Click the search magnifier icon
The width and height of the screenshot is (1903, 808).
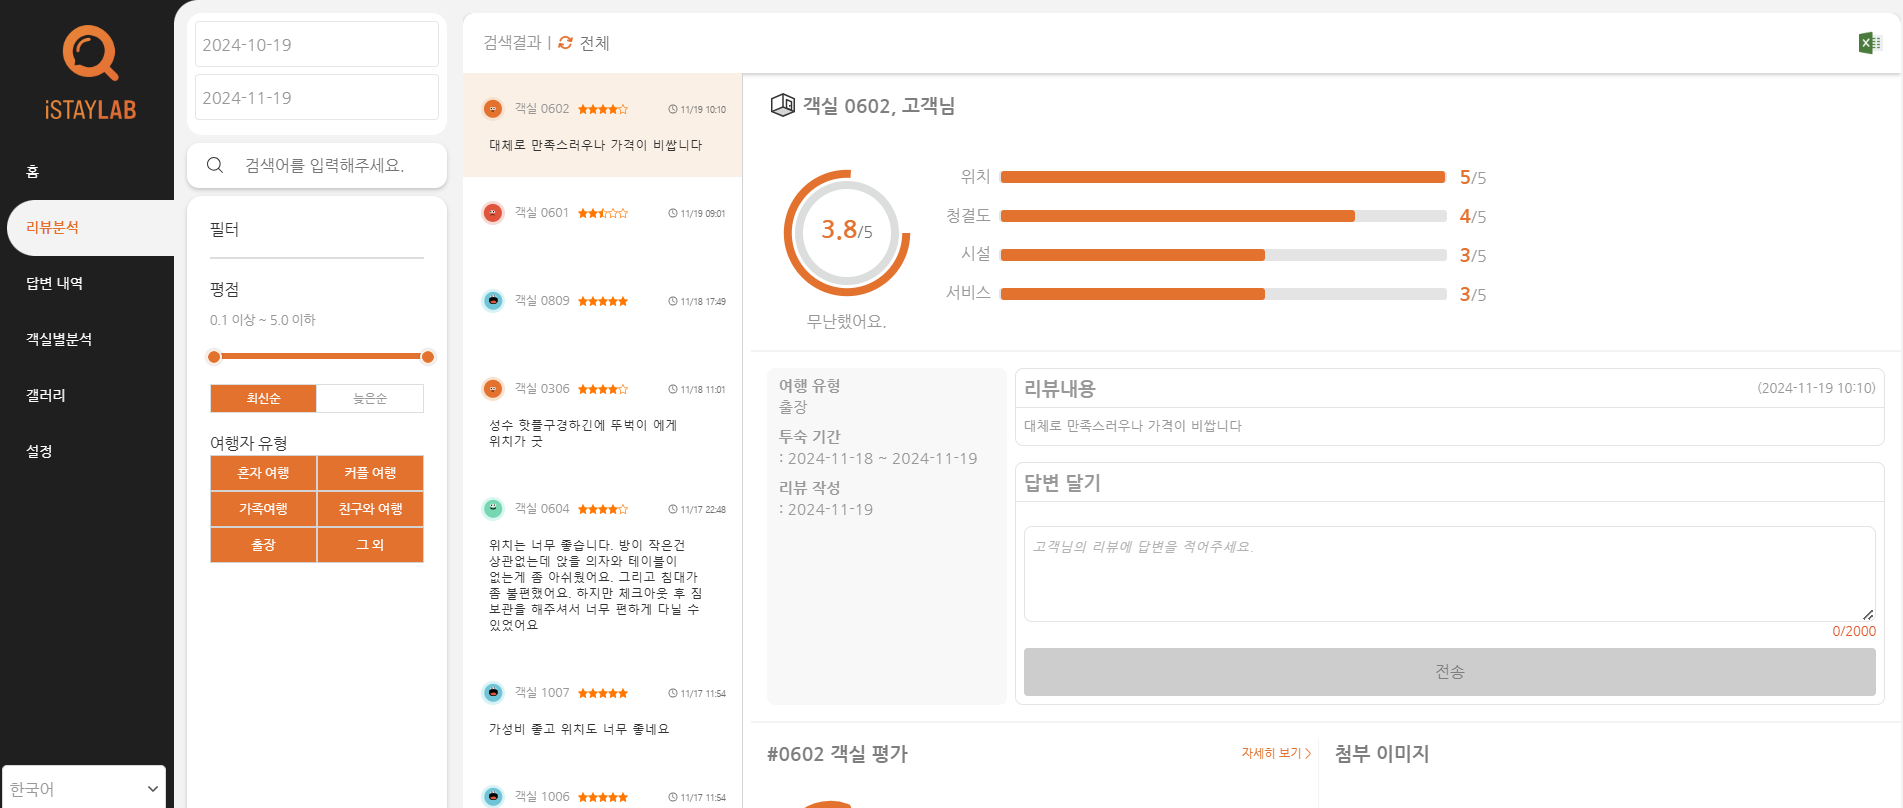(215, 165)
